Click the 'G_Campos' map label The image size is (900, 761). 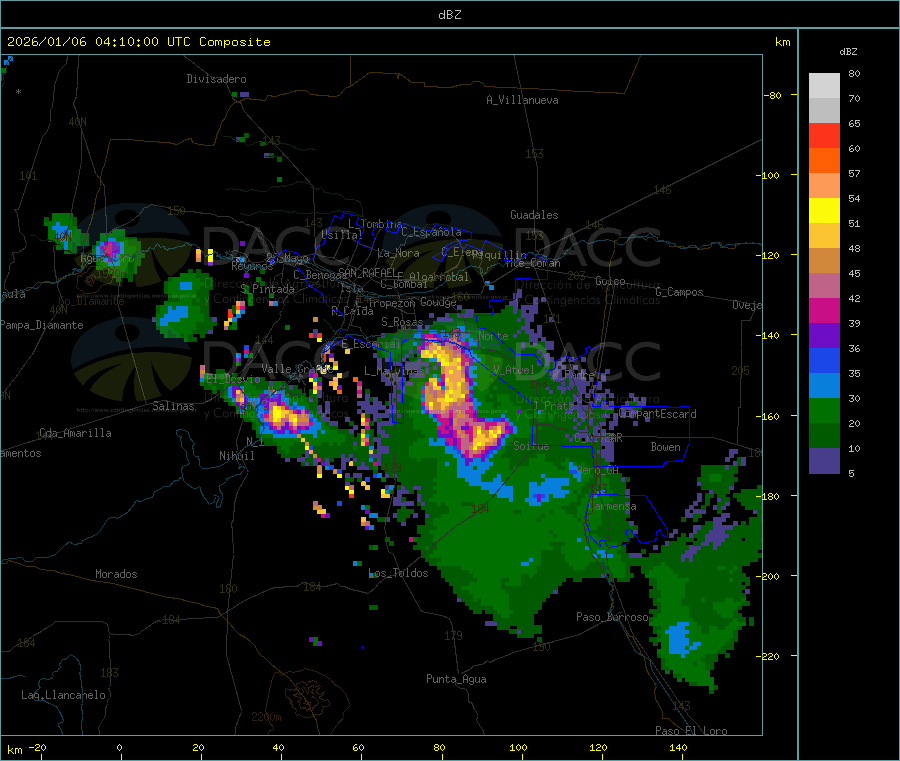(x=679, y=292)
